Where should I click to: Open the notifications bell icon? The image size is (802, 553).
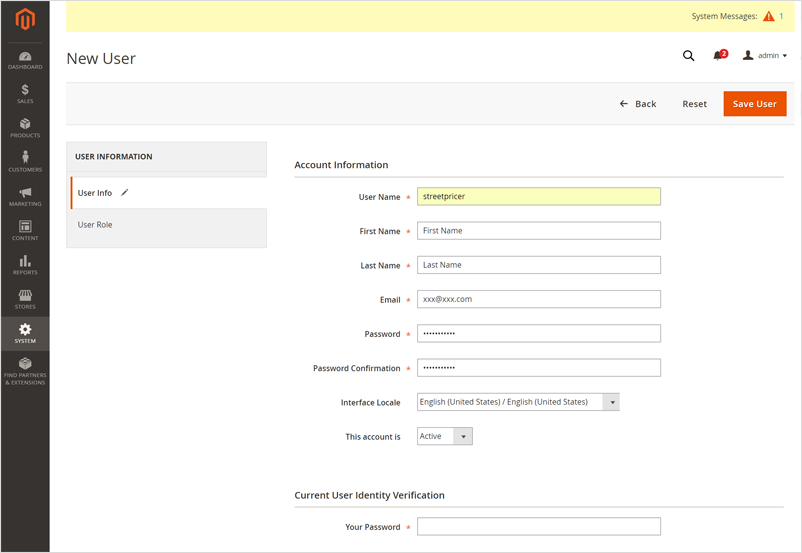coord(718,56)
